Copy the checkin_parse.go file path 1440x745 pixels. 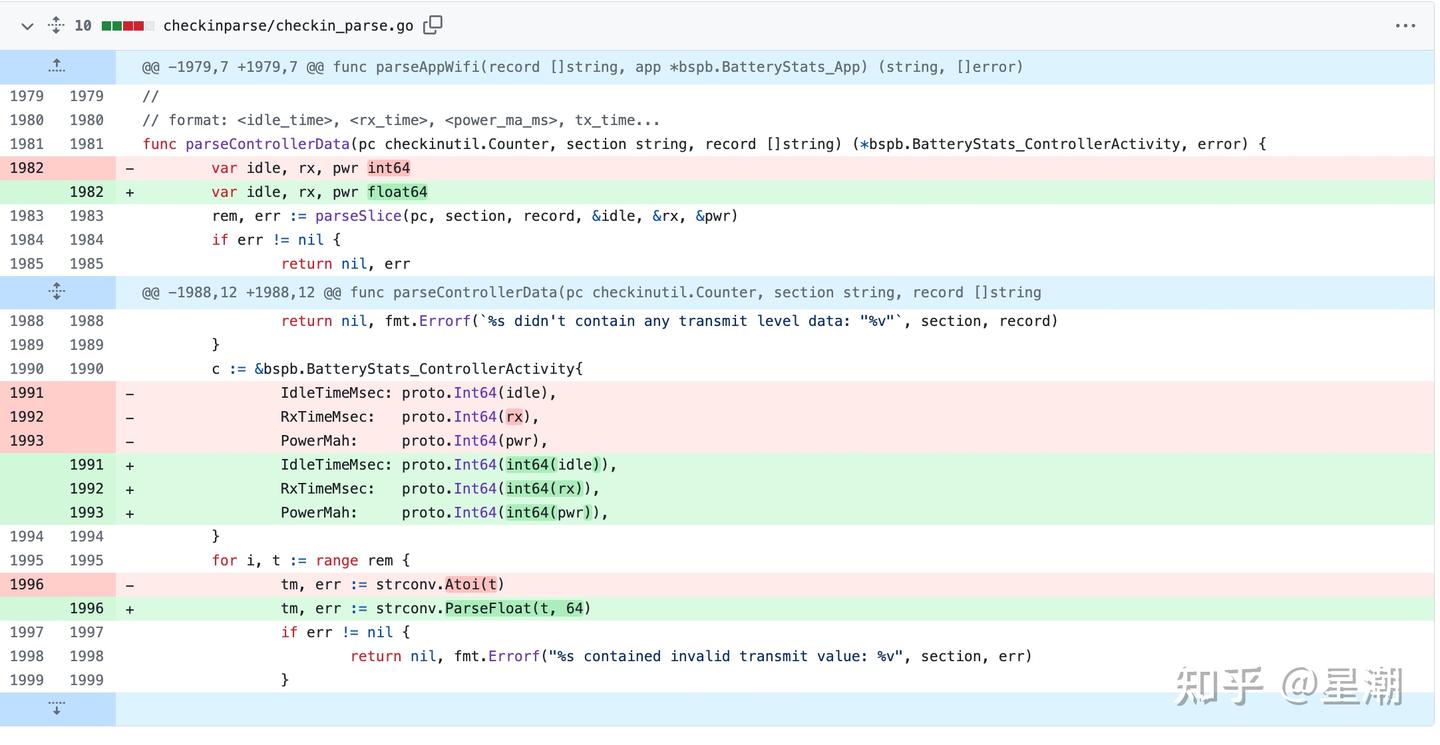pos(433,25)
